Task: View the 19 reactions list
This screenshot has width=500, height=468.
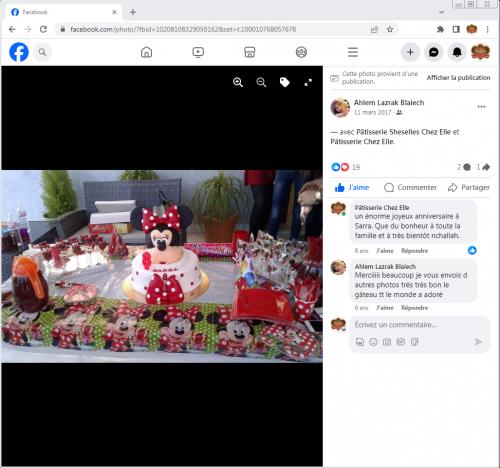Action: [356, 167]
